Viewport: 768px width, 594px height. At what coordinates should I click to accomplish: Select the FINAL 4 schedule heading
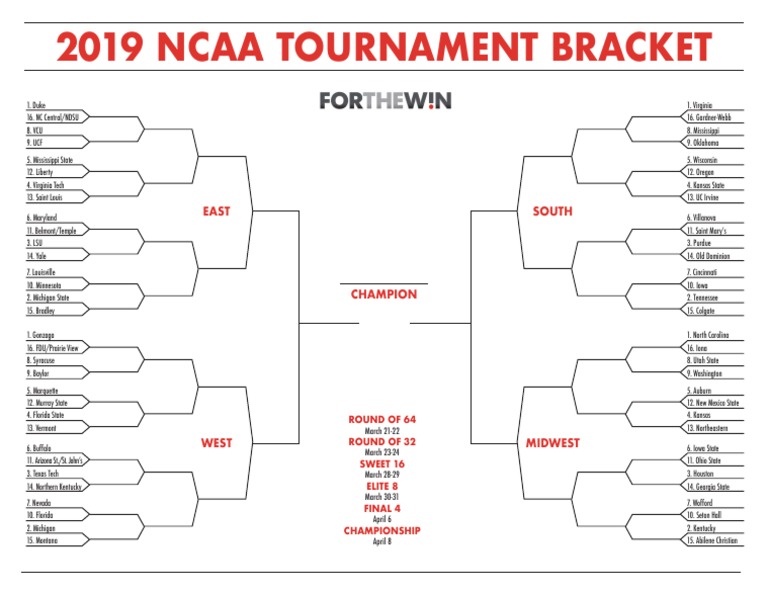pos(384,508)
